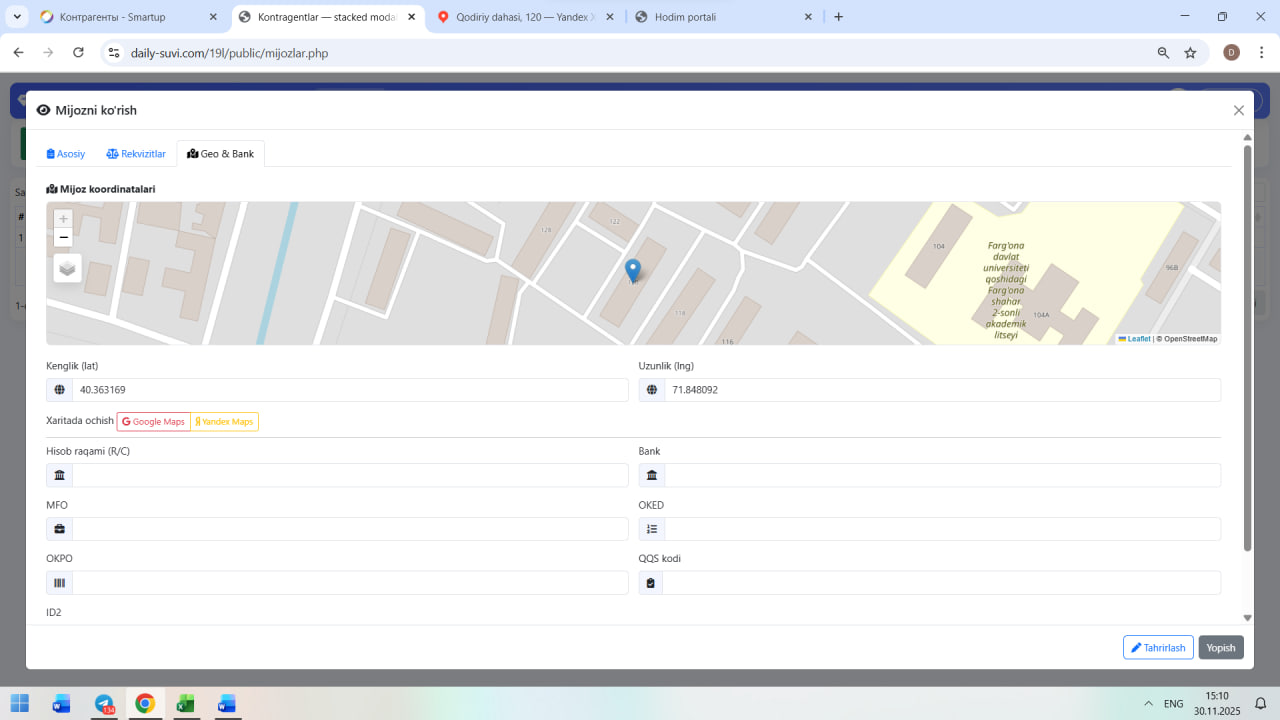The width and height of the screenshot is (1280, 720).
Task: Switch to the Asosiy tab
Action: [x=66, y=154]
